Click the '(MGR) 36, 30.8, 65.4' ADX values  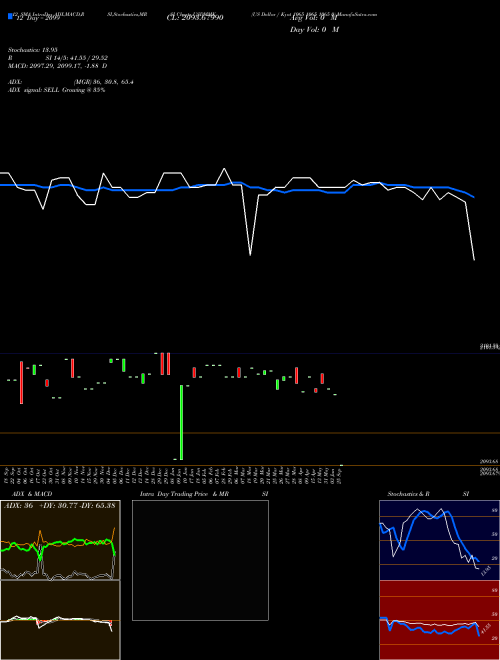coord(103,82)
